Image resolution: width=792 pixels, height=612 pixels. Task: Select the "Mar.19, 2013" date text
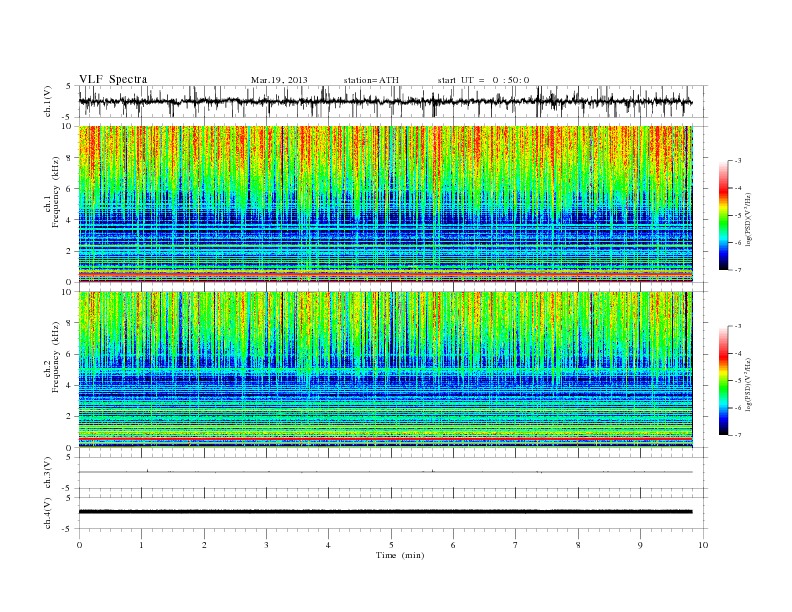click(x=279, y=80)
